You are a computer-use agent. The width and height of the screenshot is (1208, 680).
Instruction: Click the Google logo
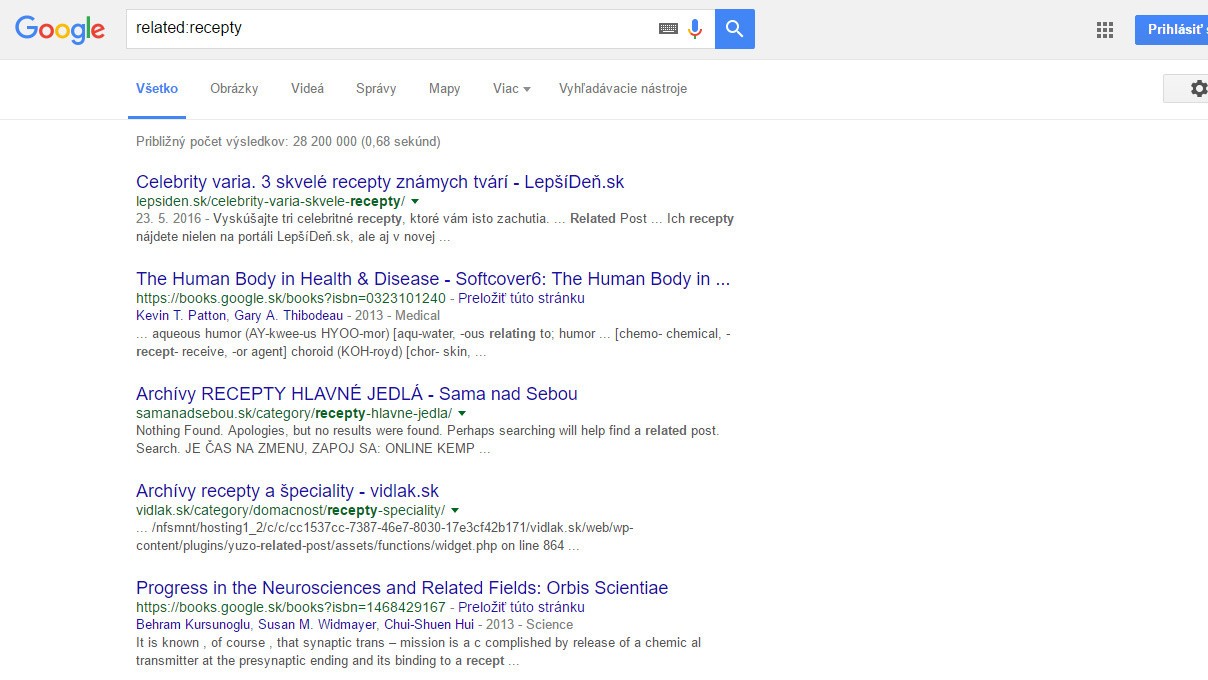[x=60, y=29]
